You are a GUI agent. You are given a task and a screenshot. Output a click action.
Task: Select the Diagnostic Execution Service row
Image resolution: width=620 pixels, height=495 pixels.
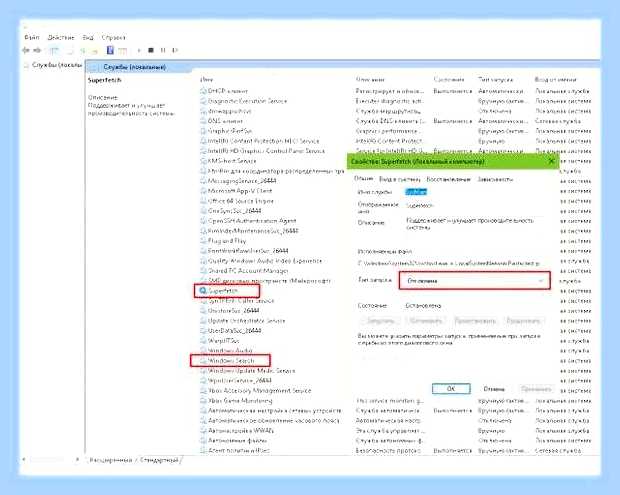248,101
